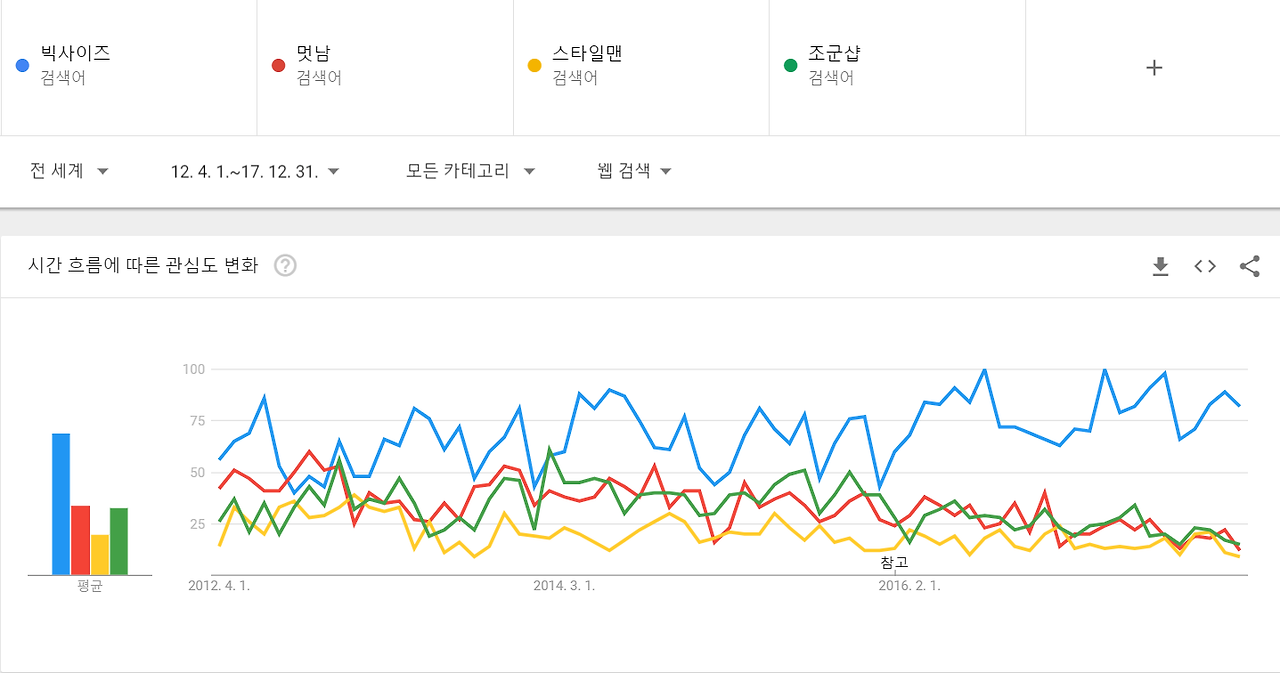Click the blue dot beside 빅사이즈
Screen dimensions: 1280x673
(22, 66)
